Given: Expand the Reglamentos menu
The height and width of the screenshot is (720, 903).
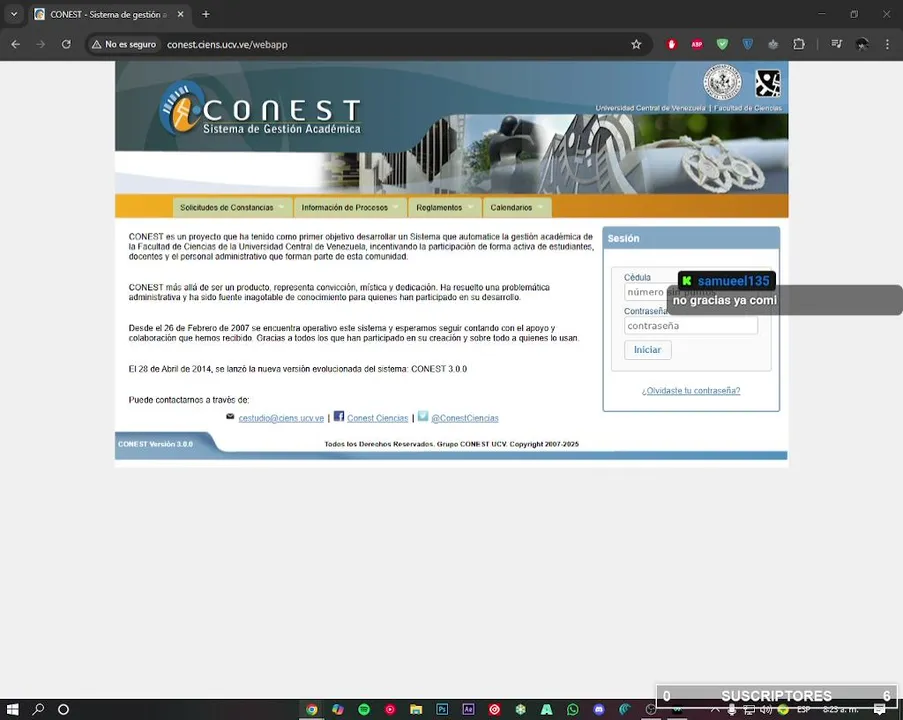Looking at the screenshot, I should pos(444,207).
